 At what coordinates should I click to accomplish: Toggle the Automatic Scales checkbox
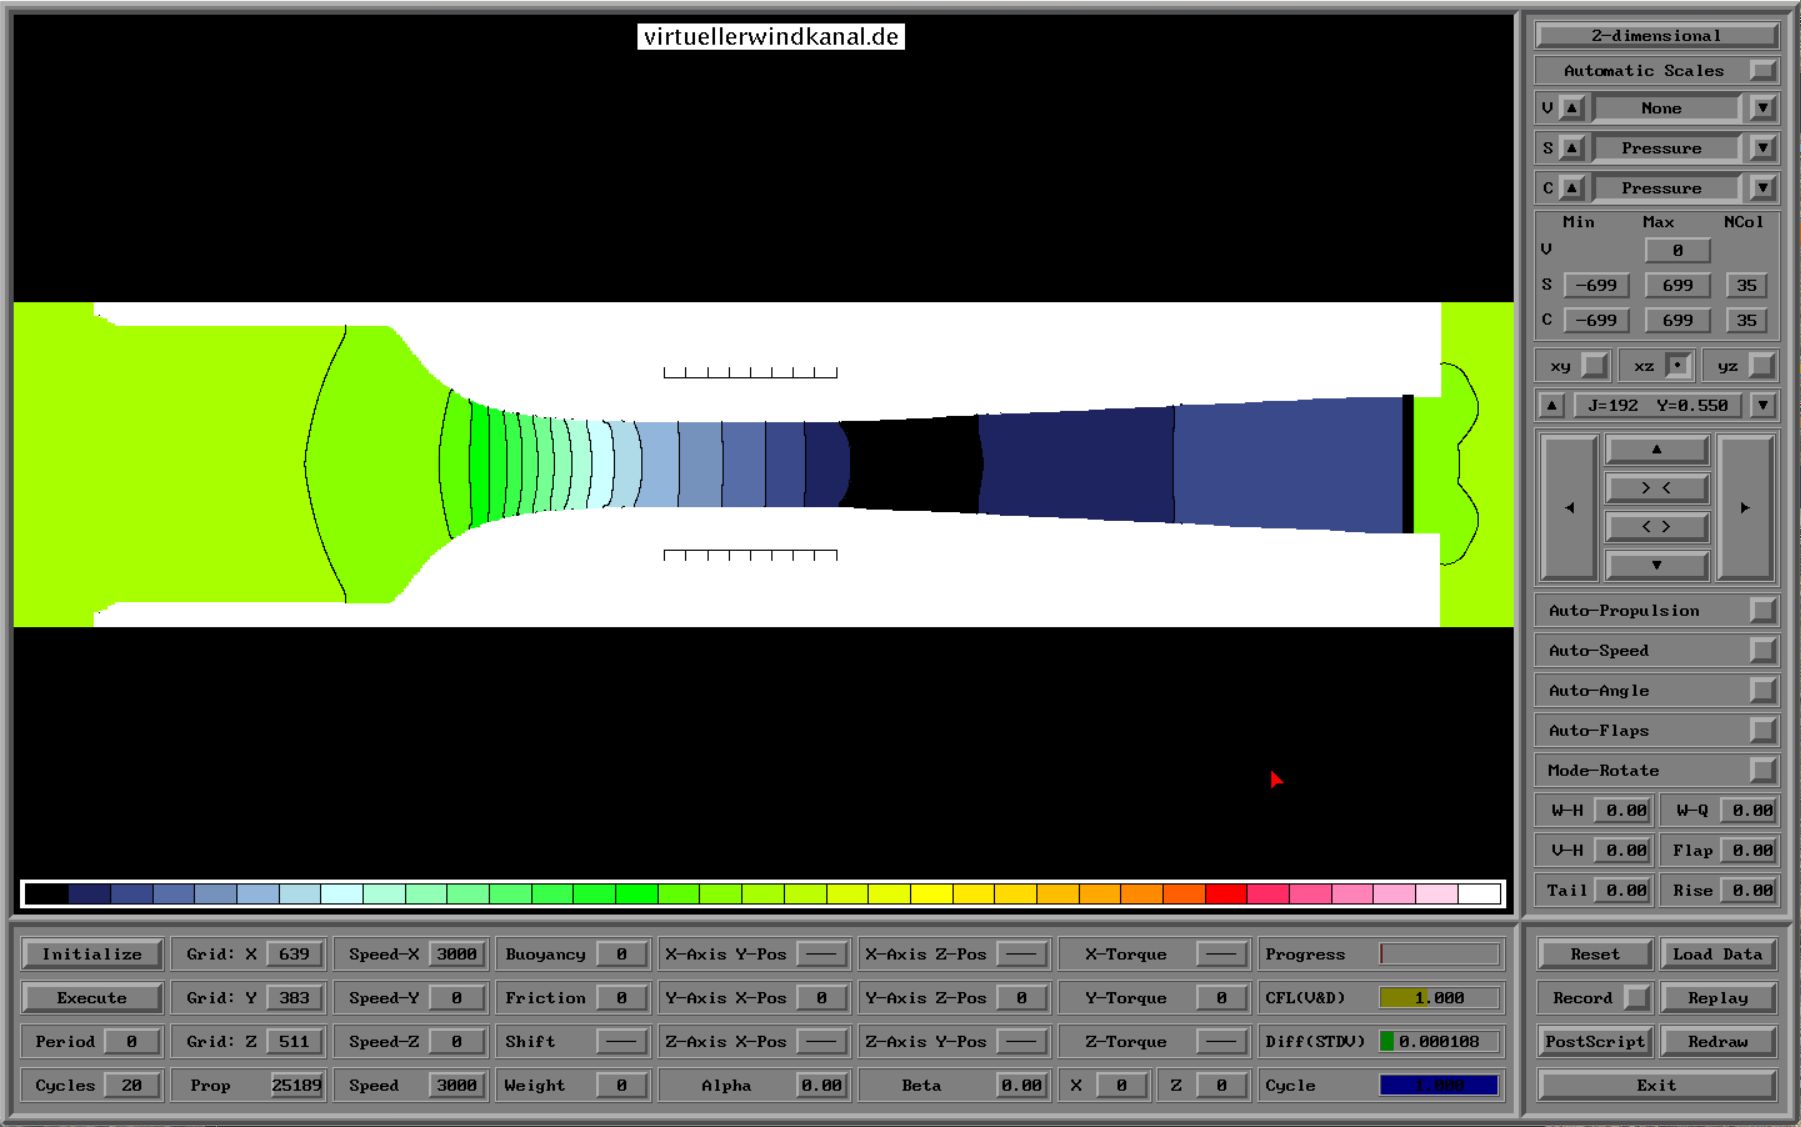[1763, 70]
